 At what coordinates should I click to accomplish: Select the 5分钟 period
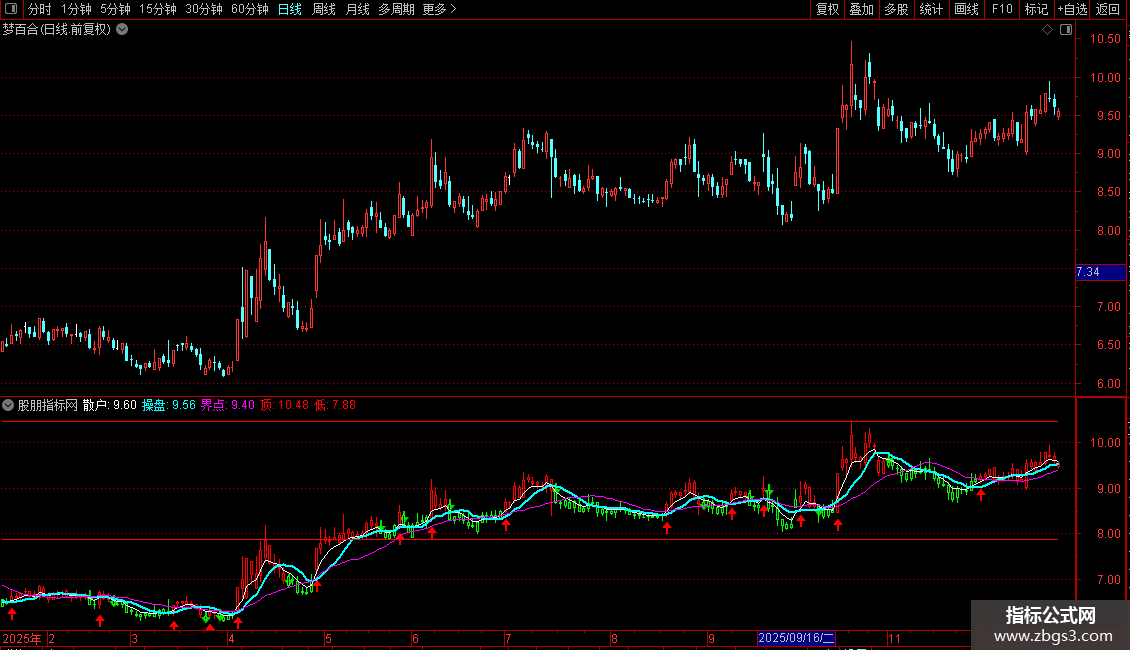(x=115, y=9)
